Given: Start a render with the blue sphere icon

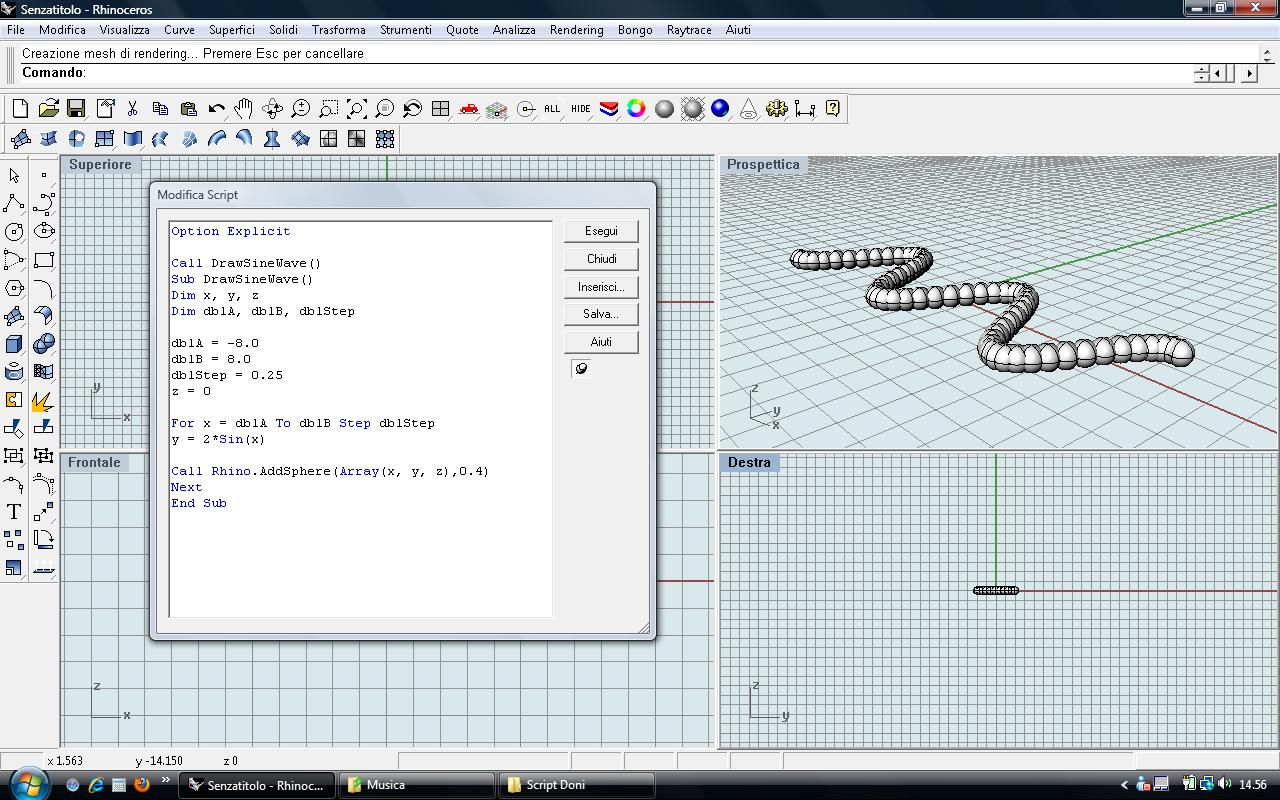Looking at the screenshot, I should [x=722, y=108].
